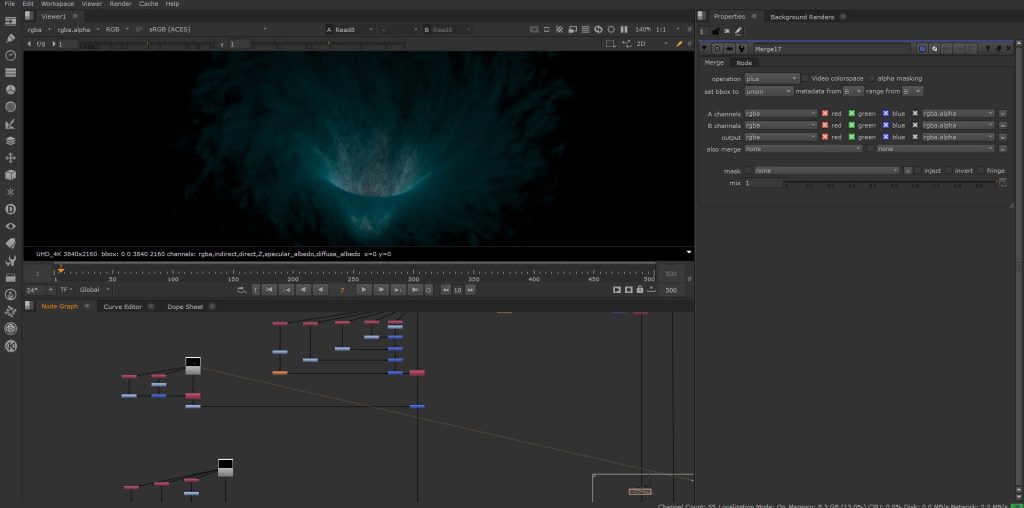Toggle the viewer paint pencil icon
1024x508 pixels.
[679, 44]
